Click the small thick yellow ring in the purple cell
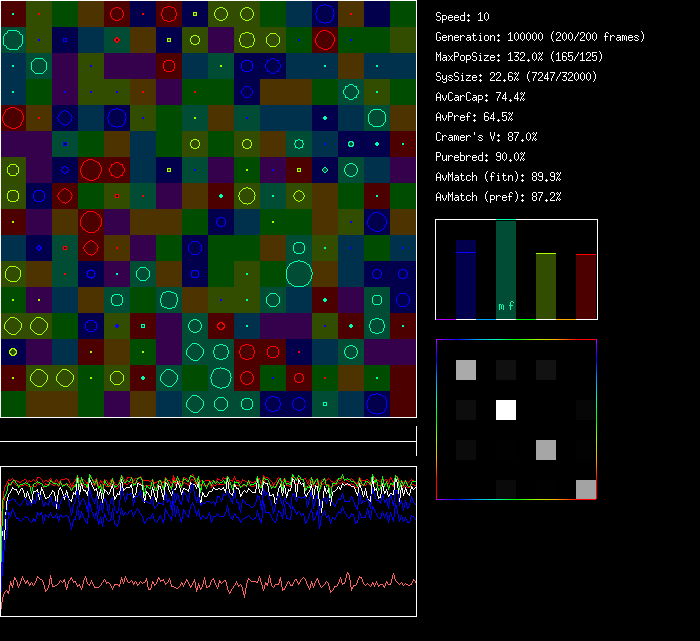Screen dimensions: 700x641 (x=13, y=352)
